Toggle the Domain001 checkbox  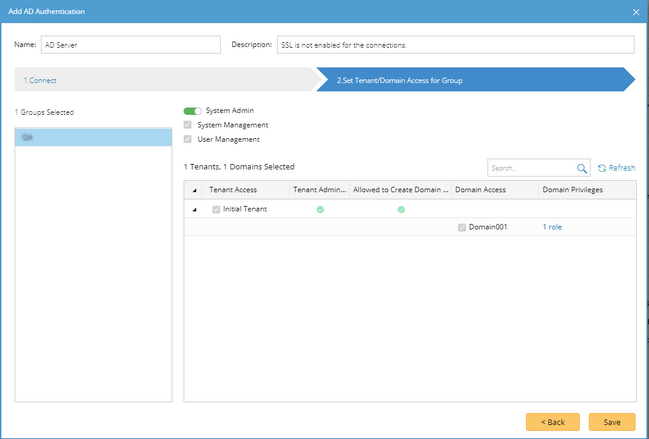click(x=462, y=227)
